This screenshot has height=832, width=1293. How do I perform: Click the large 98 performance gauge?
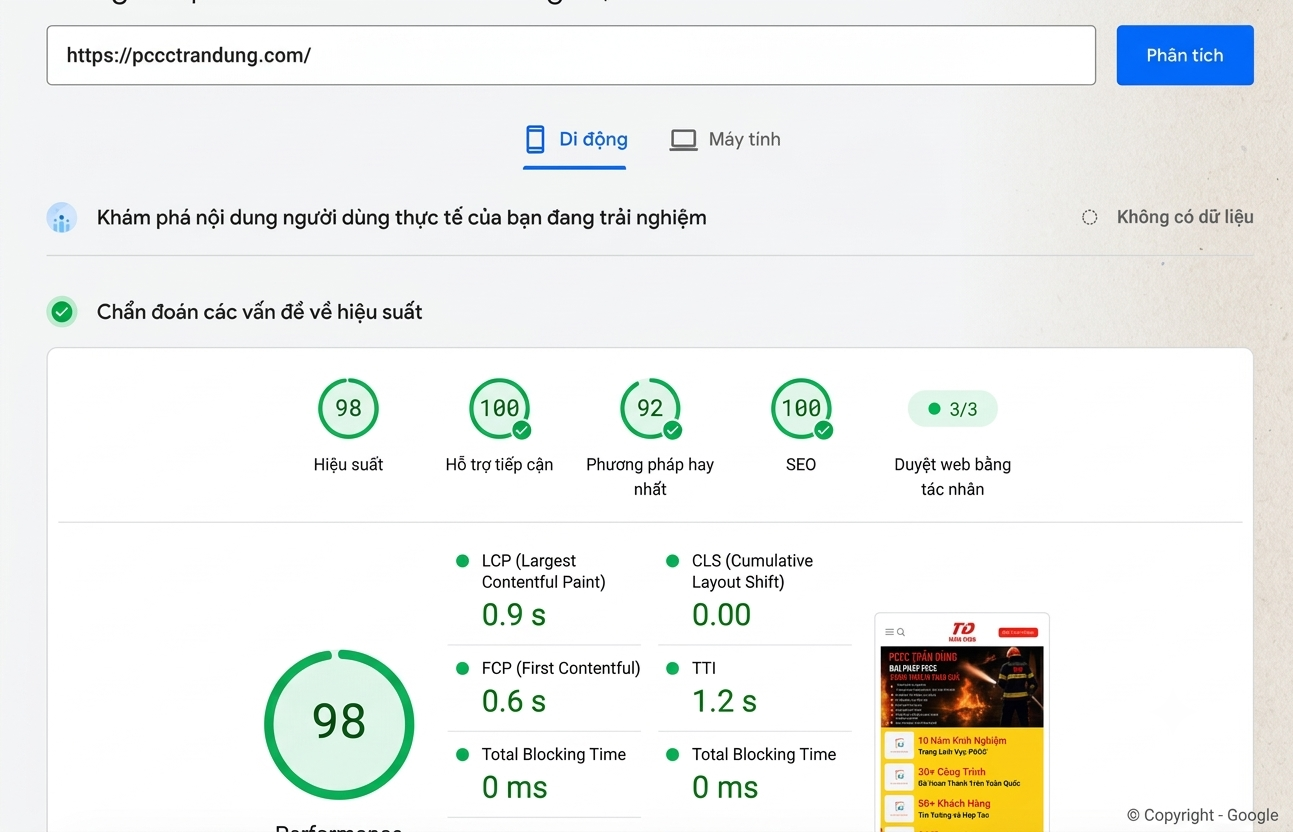click(x=339, y=723)
